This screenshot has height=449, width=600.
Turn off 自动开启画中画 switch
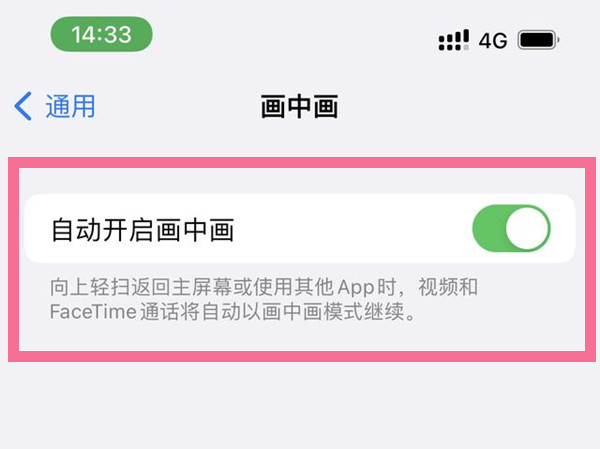point(511,228)
